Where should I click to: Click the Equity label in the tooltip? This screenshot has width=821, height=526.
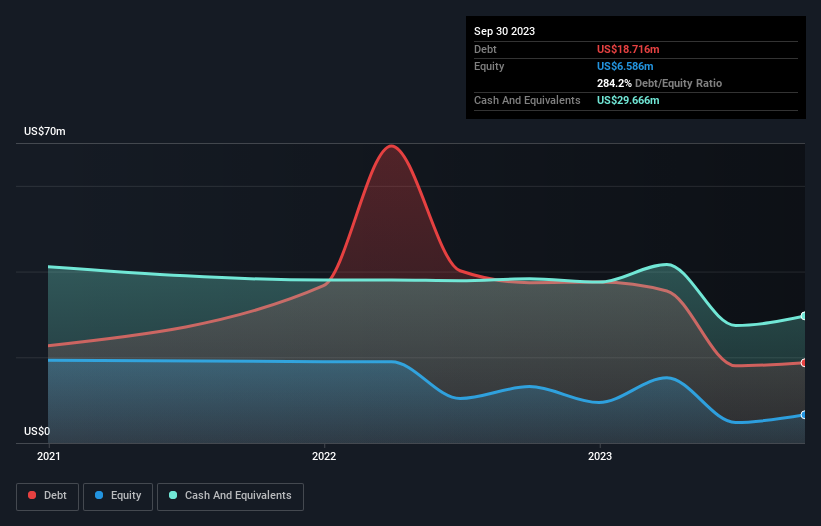489,66
